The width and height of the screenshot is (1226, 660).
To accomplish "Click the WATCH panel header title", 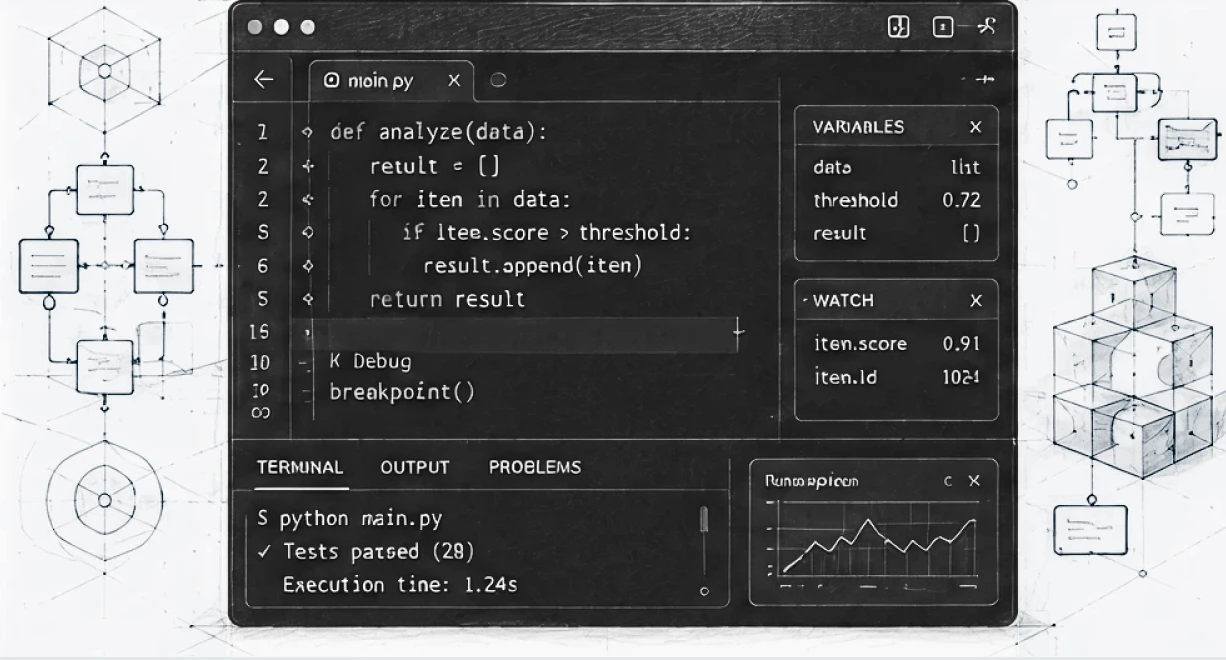I will [843, 301].
